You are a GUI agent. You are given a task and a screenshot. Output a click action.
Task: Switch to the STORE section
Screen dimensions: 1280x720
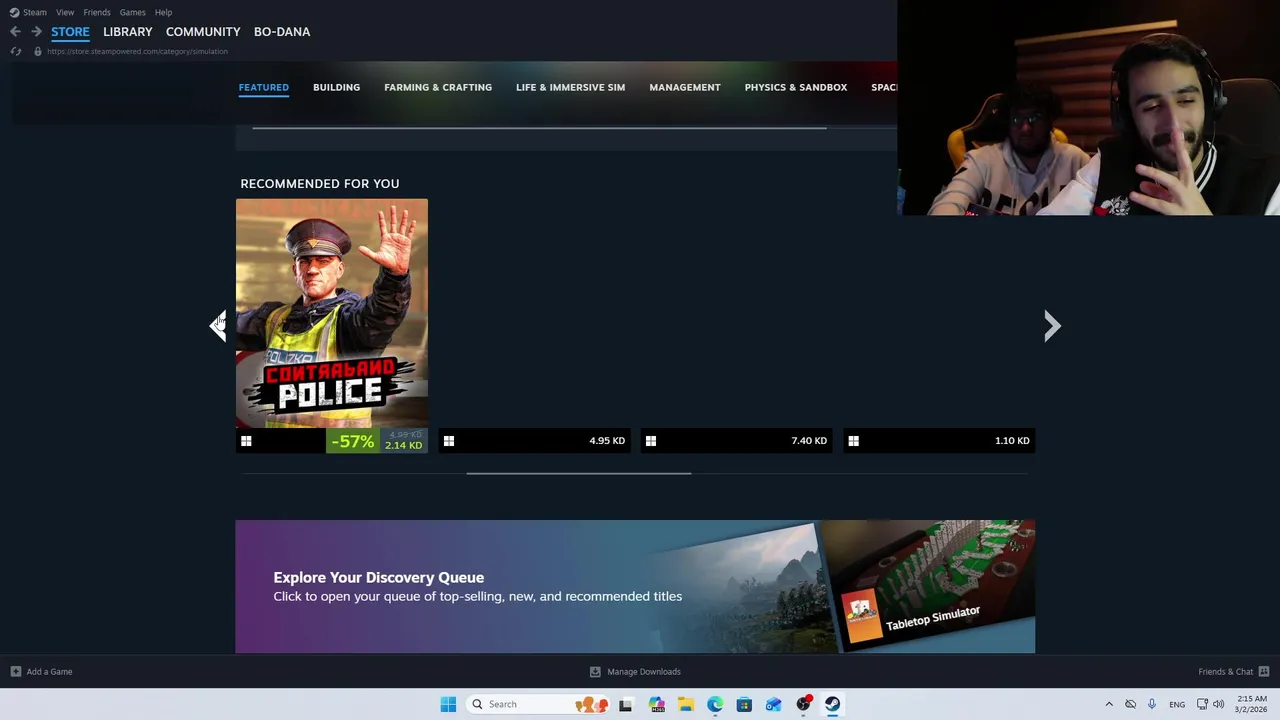(70, 32)
